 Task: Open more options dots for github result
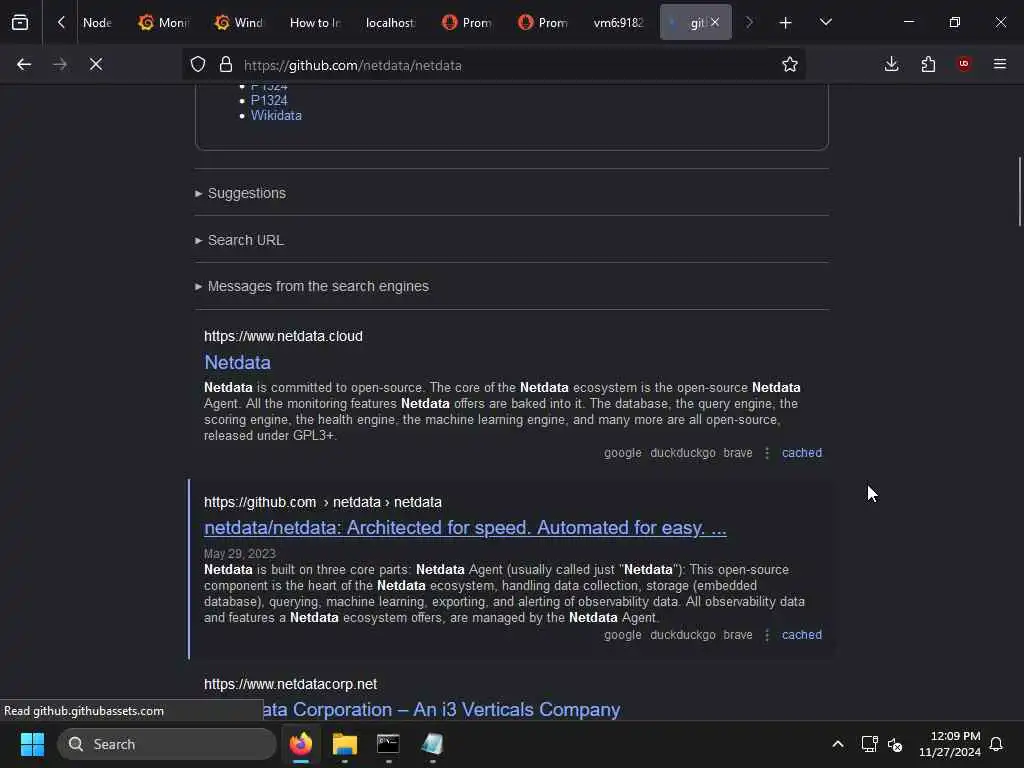(767, 635)
